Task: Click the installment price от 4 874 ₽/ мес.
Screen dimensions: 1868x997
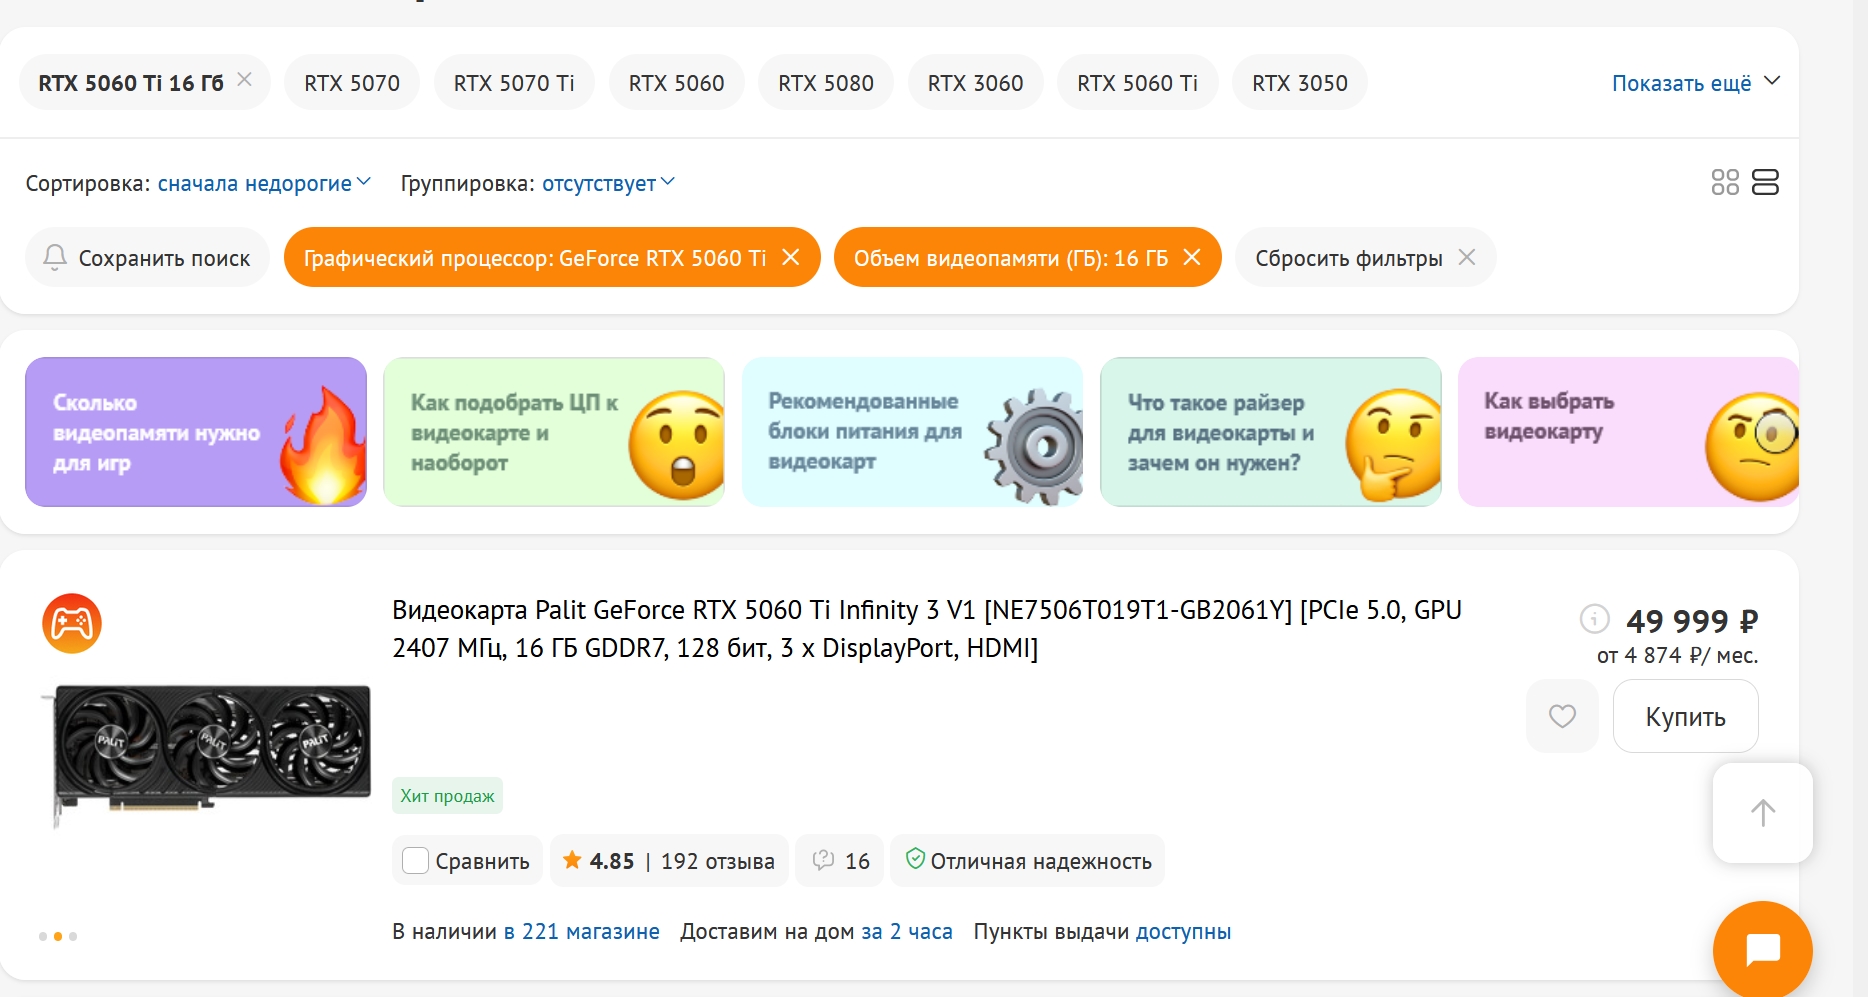Action: point(1678,656)
